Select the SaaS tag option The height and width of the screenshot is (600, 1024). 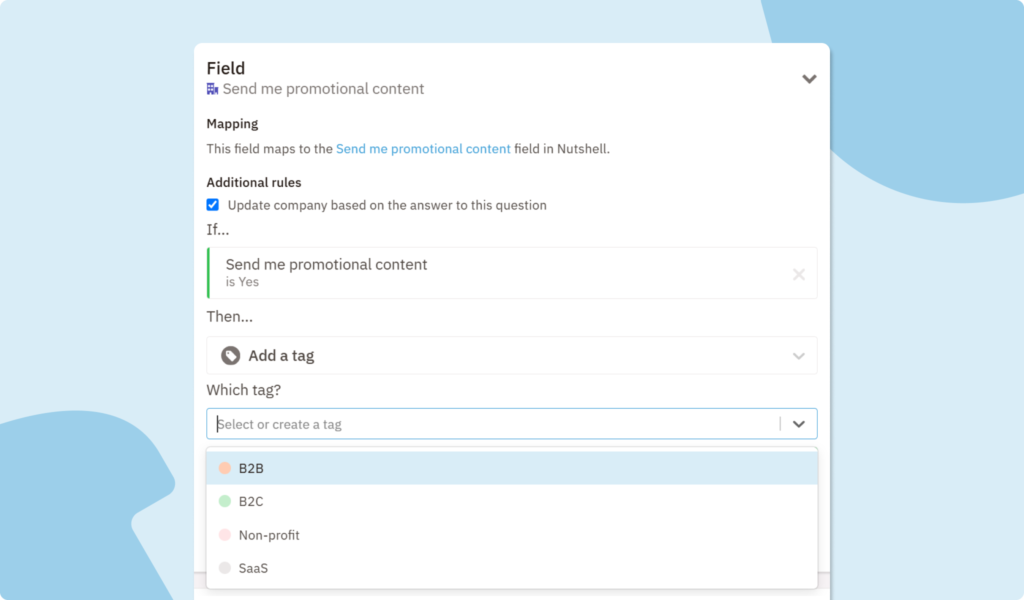pyautogui.click(x=251, y=567)
